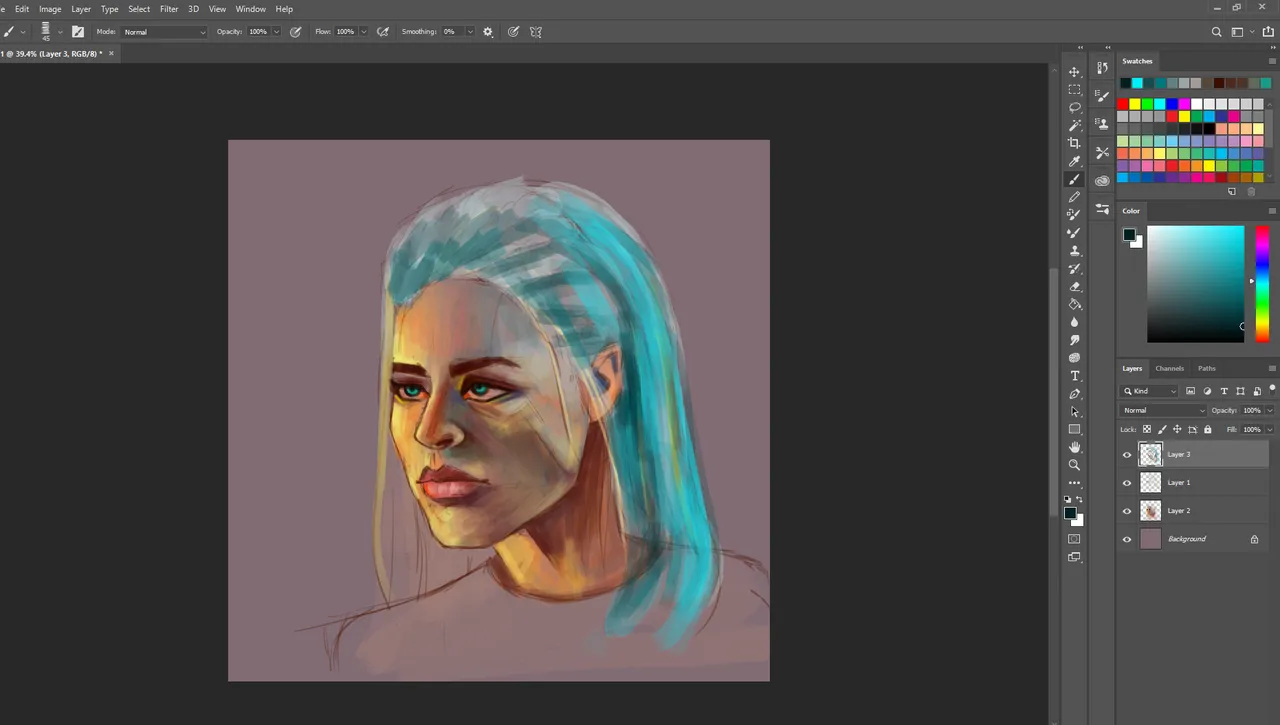Image resolution: width=1280 pixels, height=725 pixels.
Task: Hide the Background layer eye icon
Action: pos(1127,539)
